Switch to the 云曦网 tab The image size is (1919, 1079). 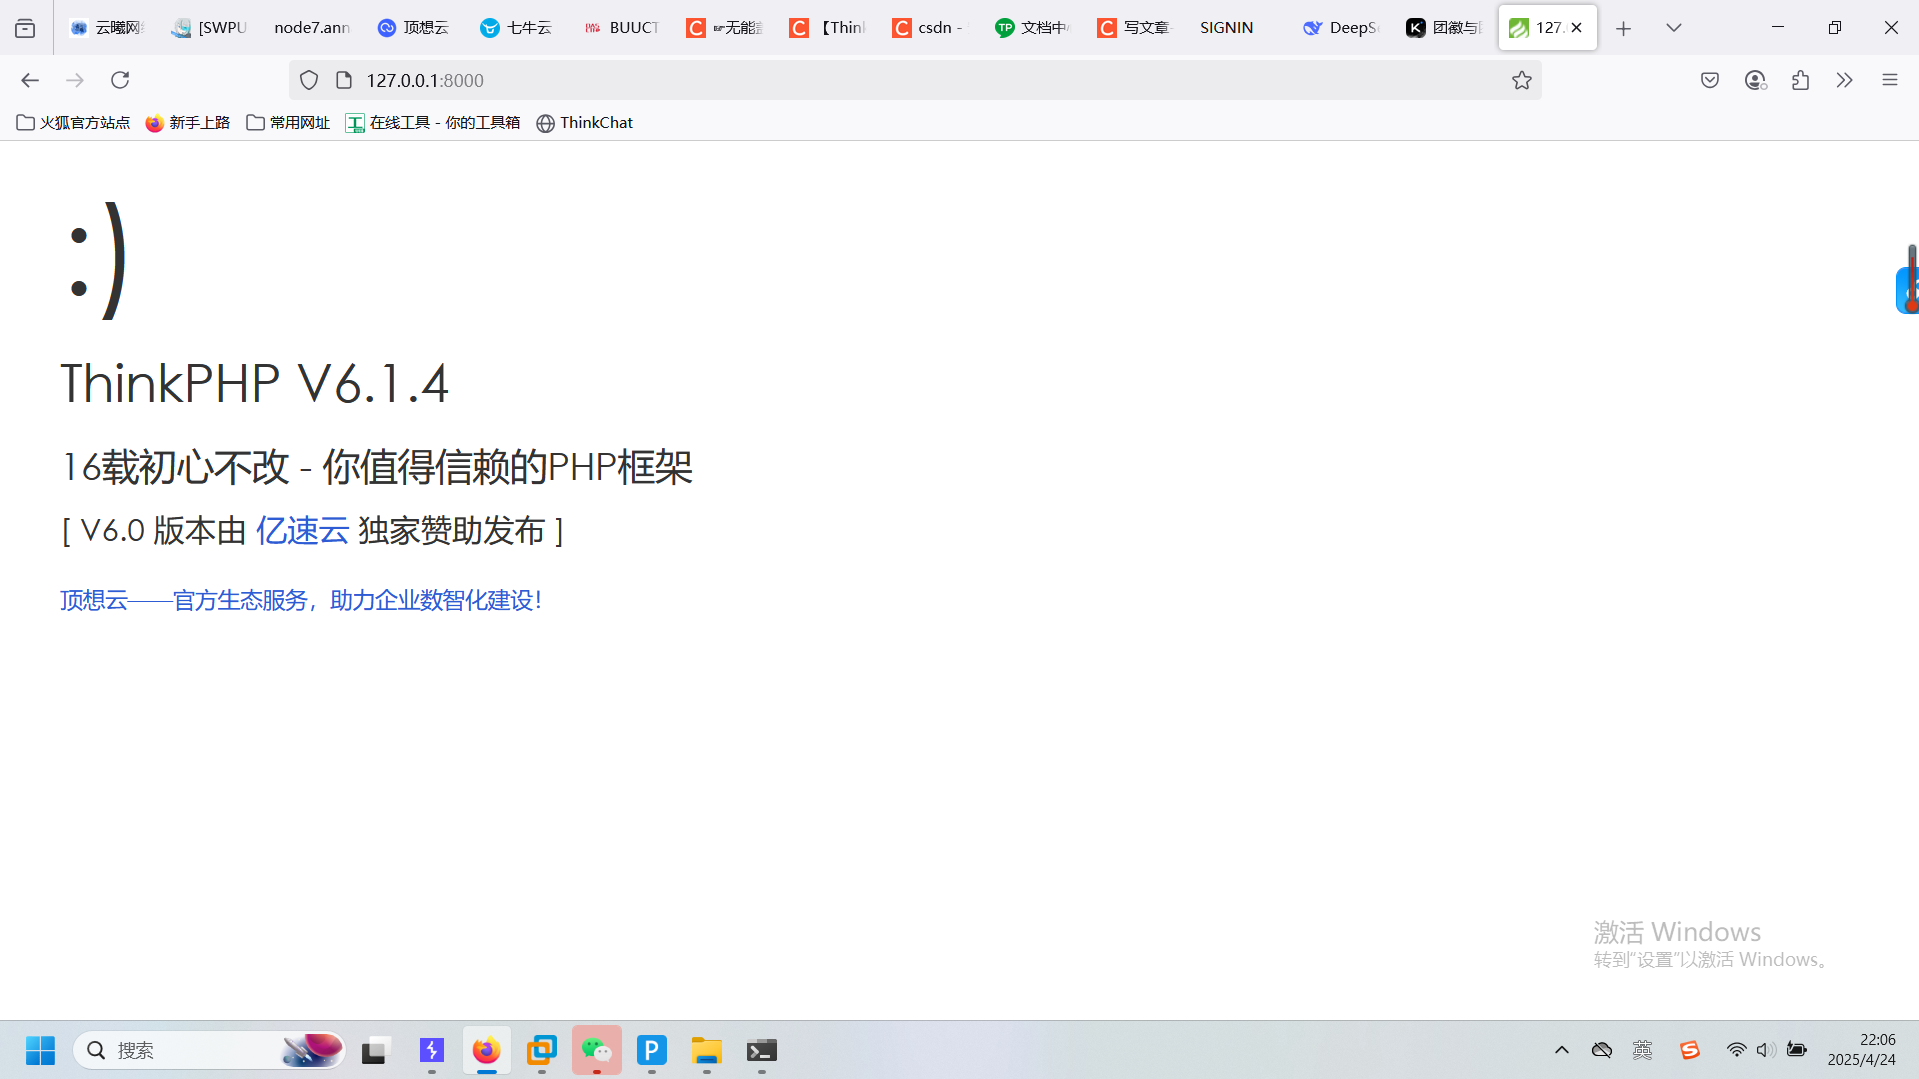[108, 28]
